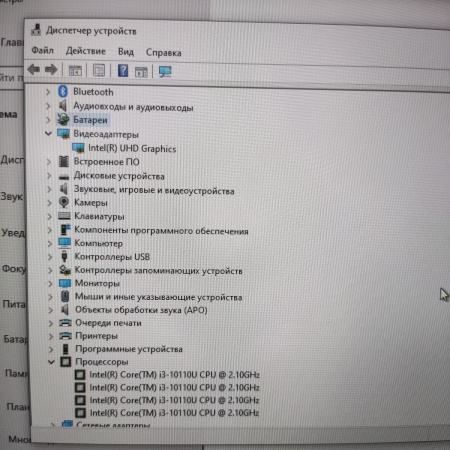This screenshot has height=450, width=450.
Task: Select Контроллеры запоминающих устройств label
Action: [x=158, y=270]
